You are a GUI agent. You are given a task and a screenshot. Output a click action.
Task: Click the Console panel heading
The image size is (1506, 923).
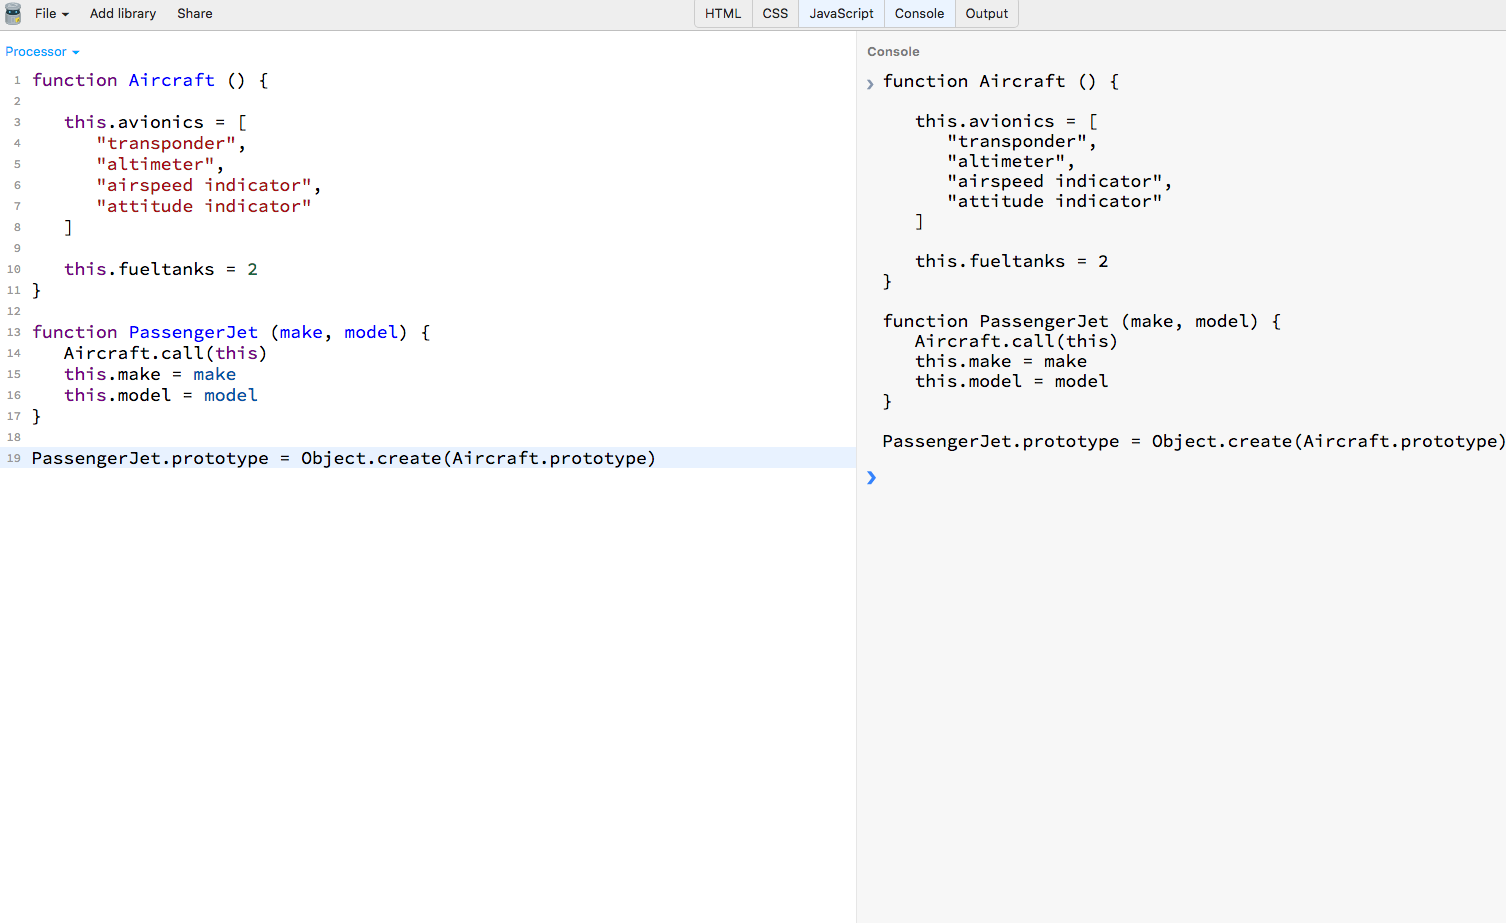[893, 52]
